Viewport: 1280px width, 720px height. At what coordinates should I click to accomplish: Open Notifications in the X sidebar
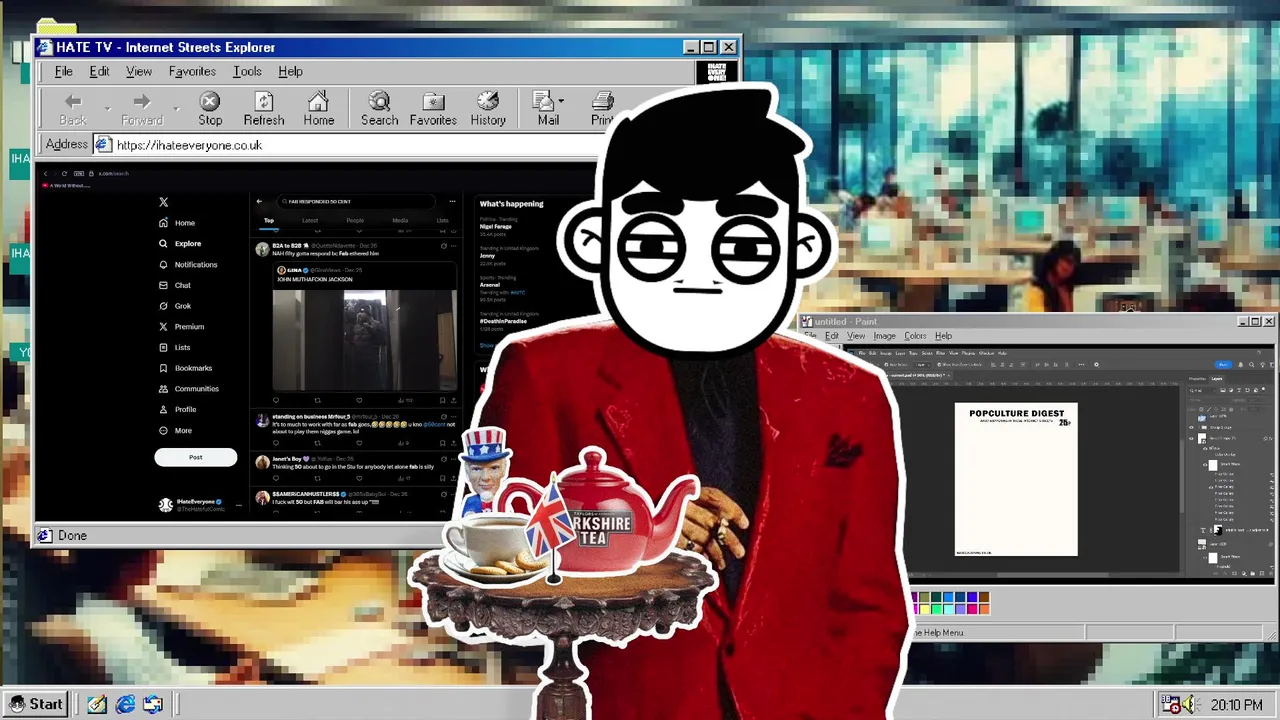pos(188,264)
